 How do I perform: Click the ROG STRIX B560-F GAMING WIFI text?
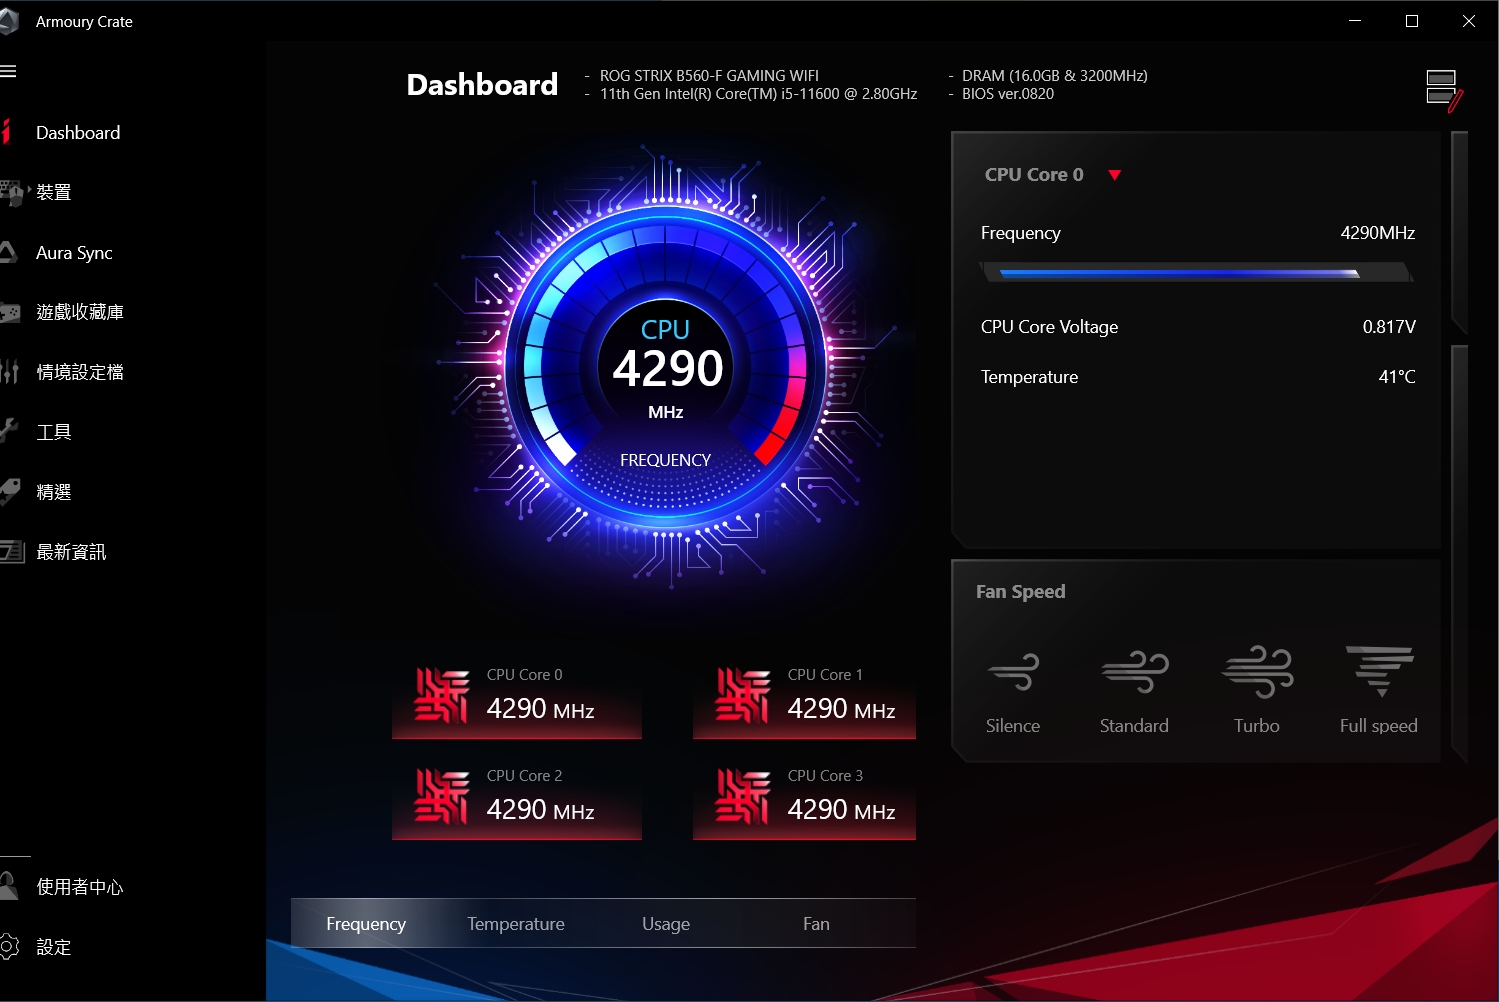(709, 76)
